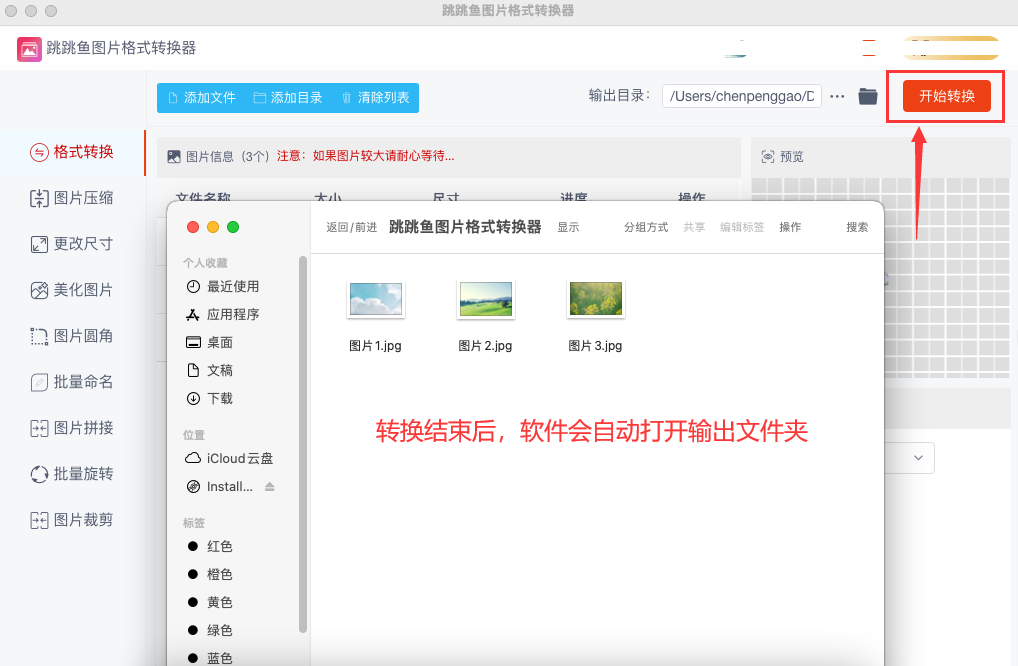Image resolution: width=1018 pixels, height=666 pixels.
Task: Open the 分组方式 menu in Finder
Action: (x=646, y=227)
